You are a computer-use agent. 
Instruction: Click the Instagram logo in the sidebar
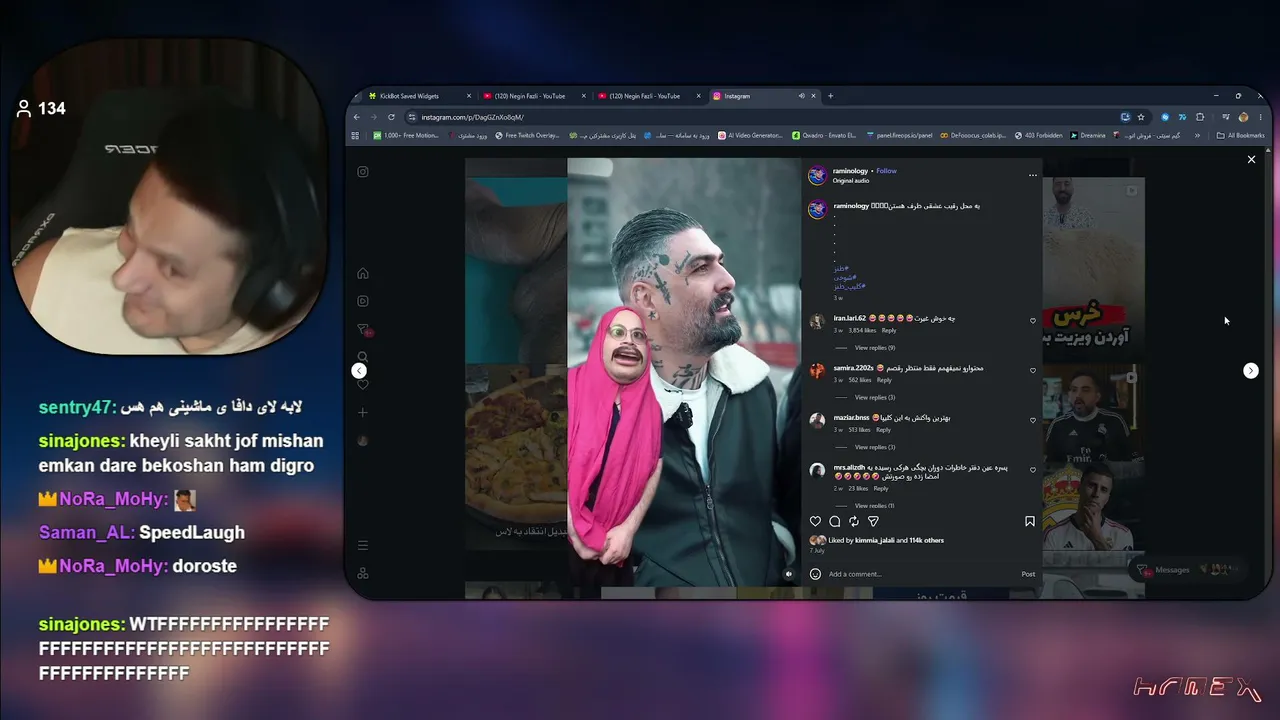click(x=363, y=172)
